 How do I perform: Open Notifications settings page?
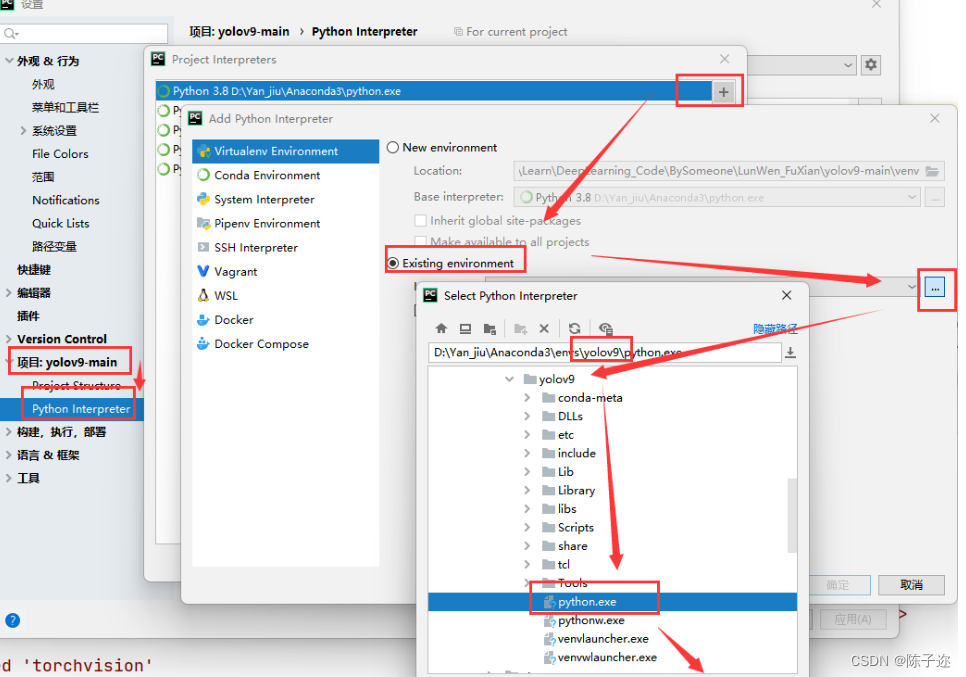pyautogui.click(x=65, y=200)
